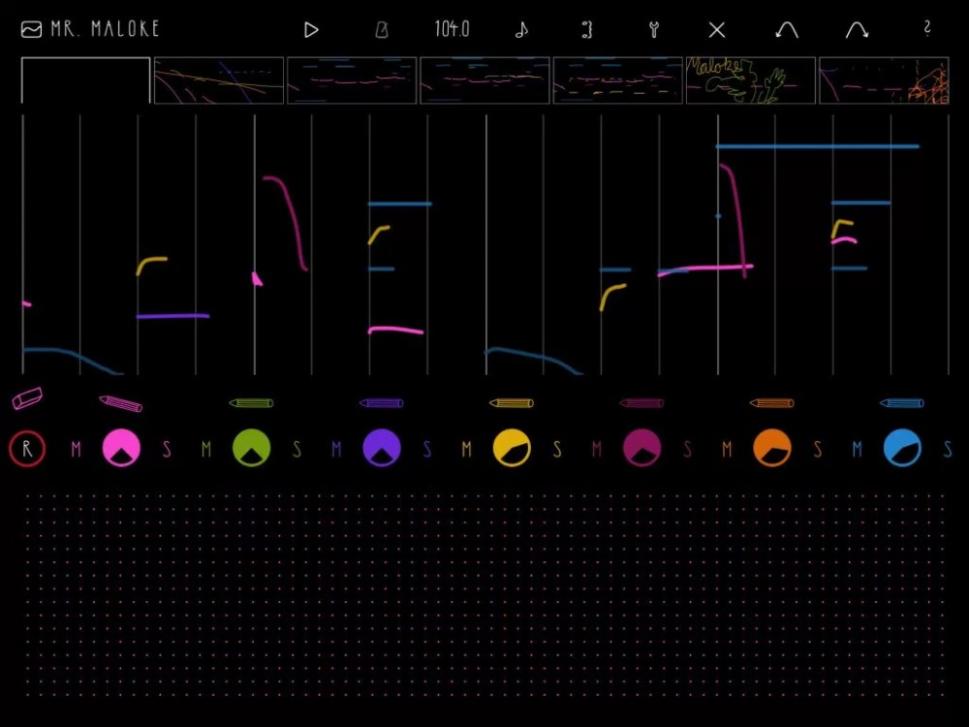Choose the blue pencil tool
Viewport: 969px width, 727px height.
point(902,403)
